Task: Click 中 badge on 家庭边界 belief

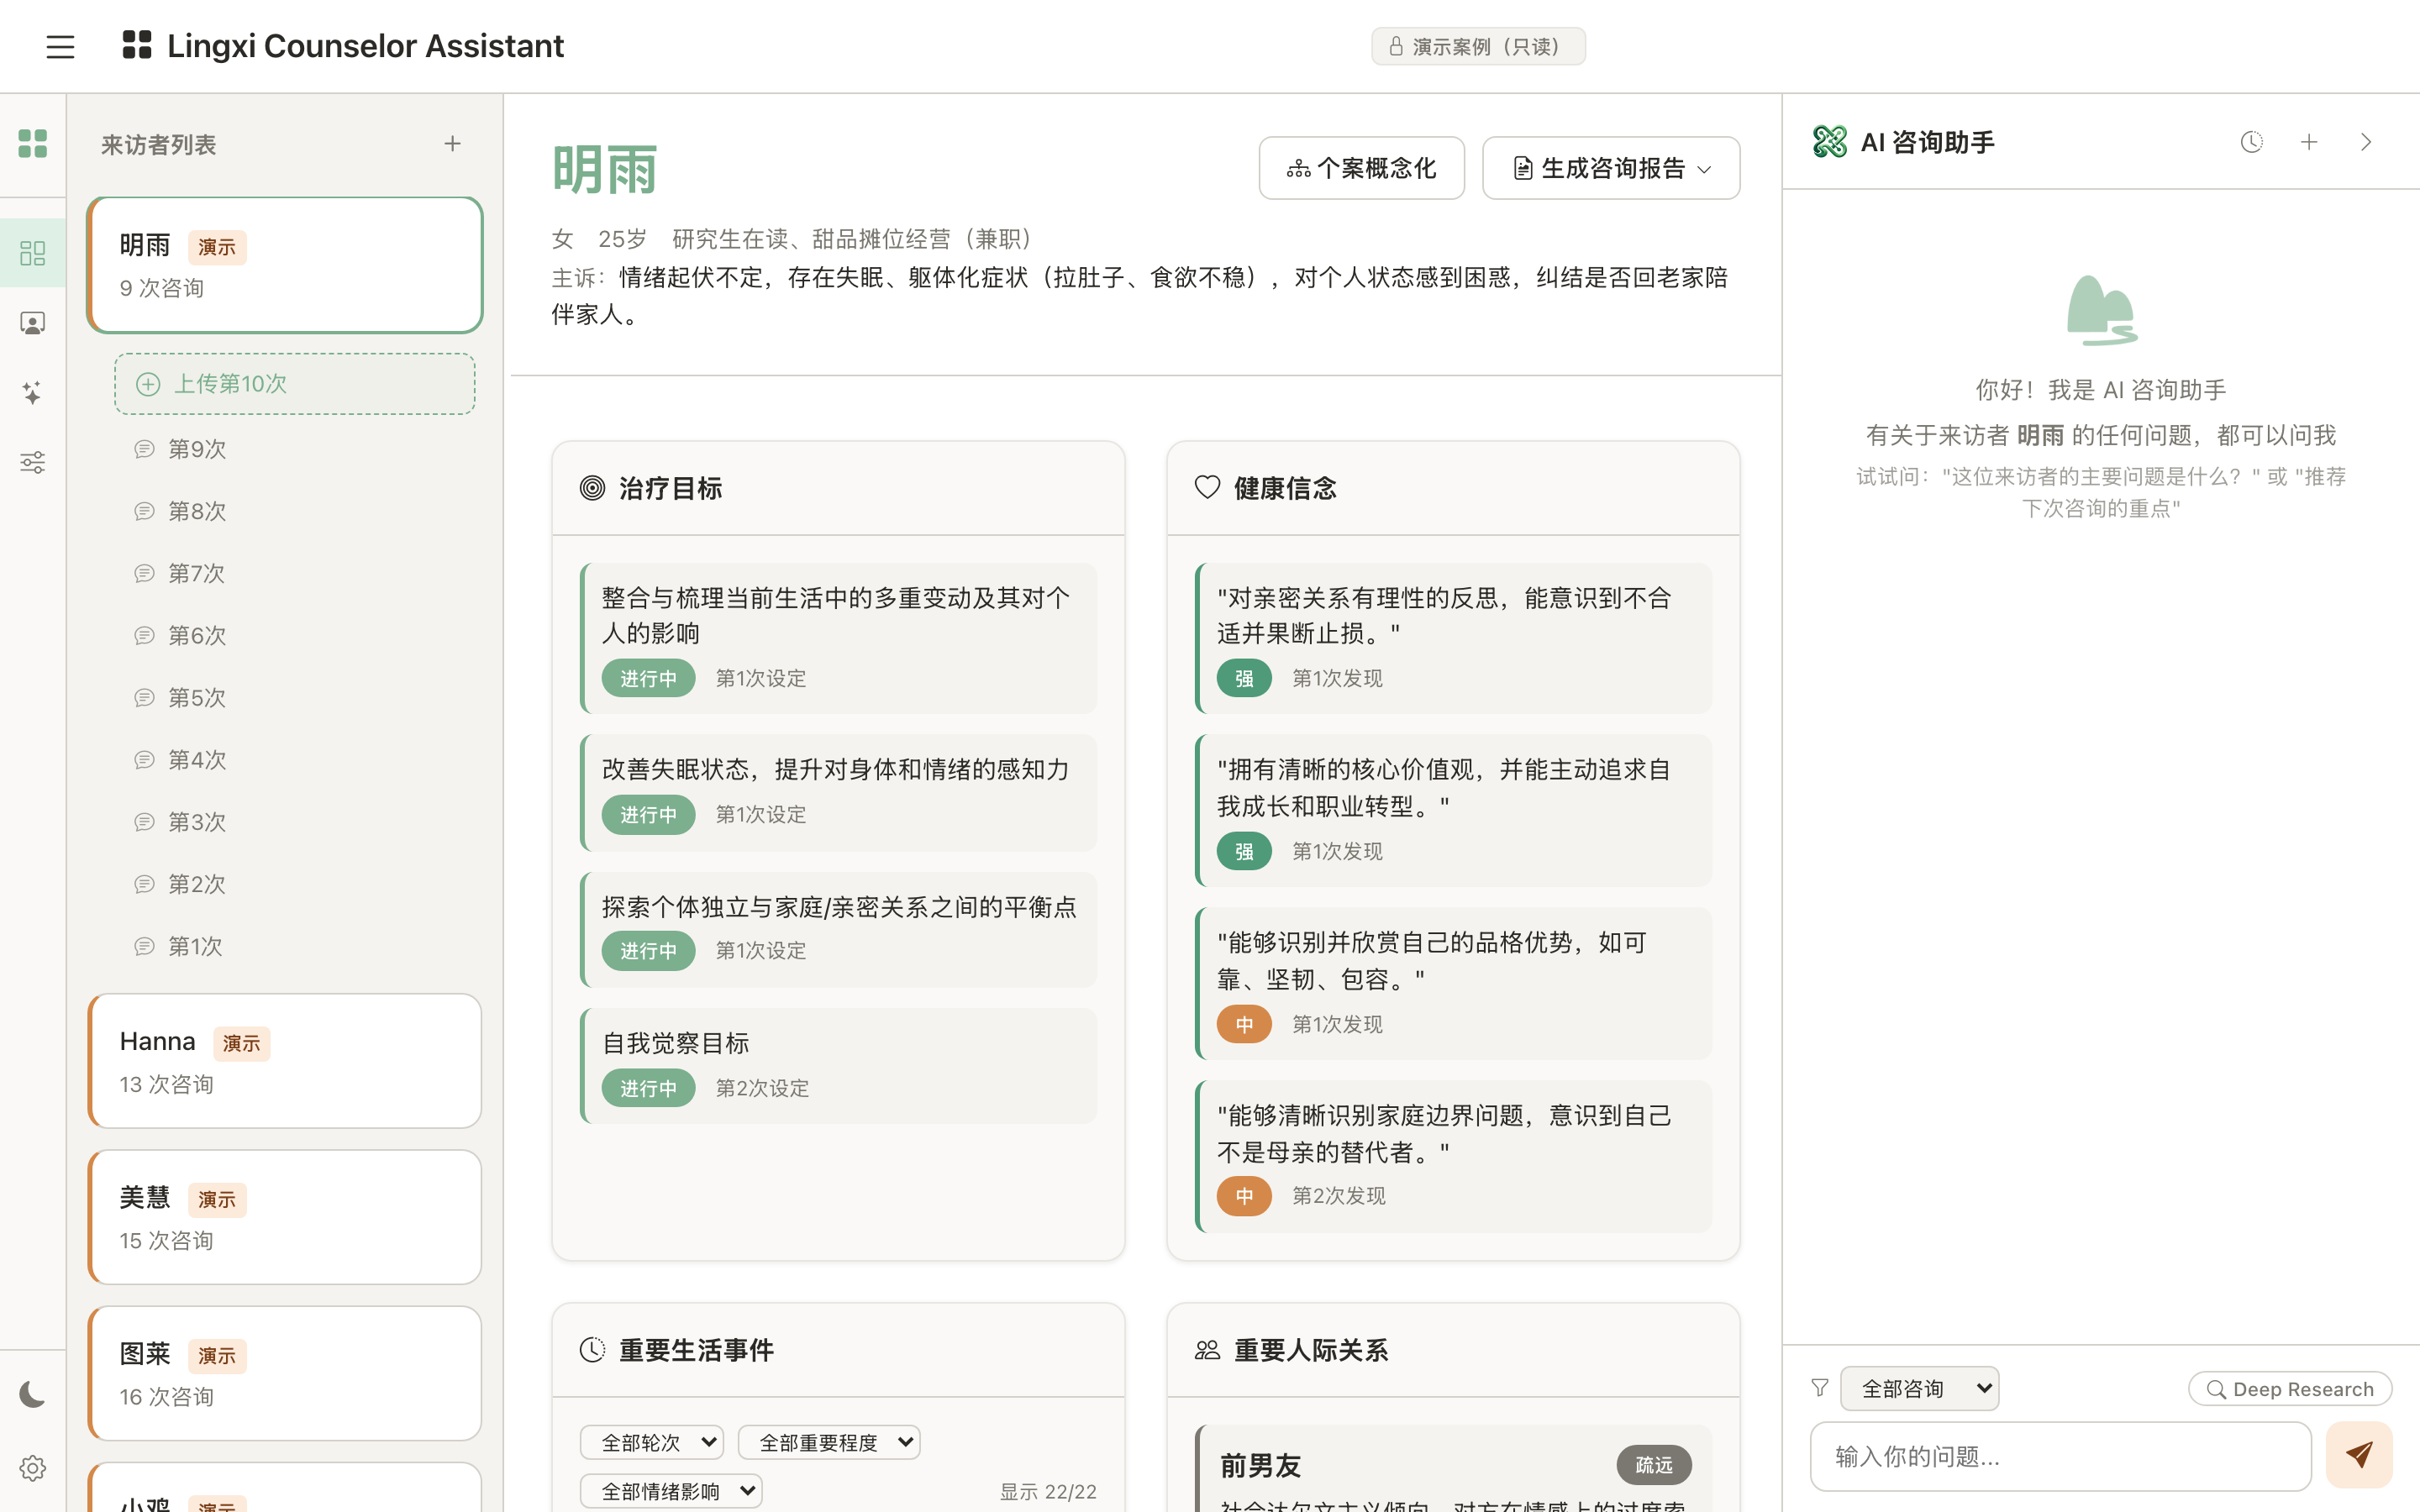Action: [x=1244, y=1196]
